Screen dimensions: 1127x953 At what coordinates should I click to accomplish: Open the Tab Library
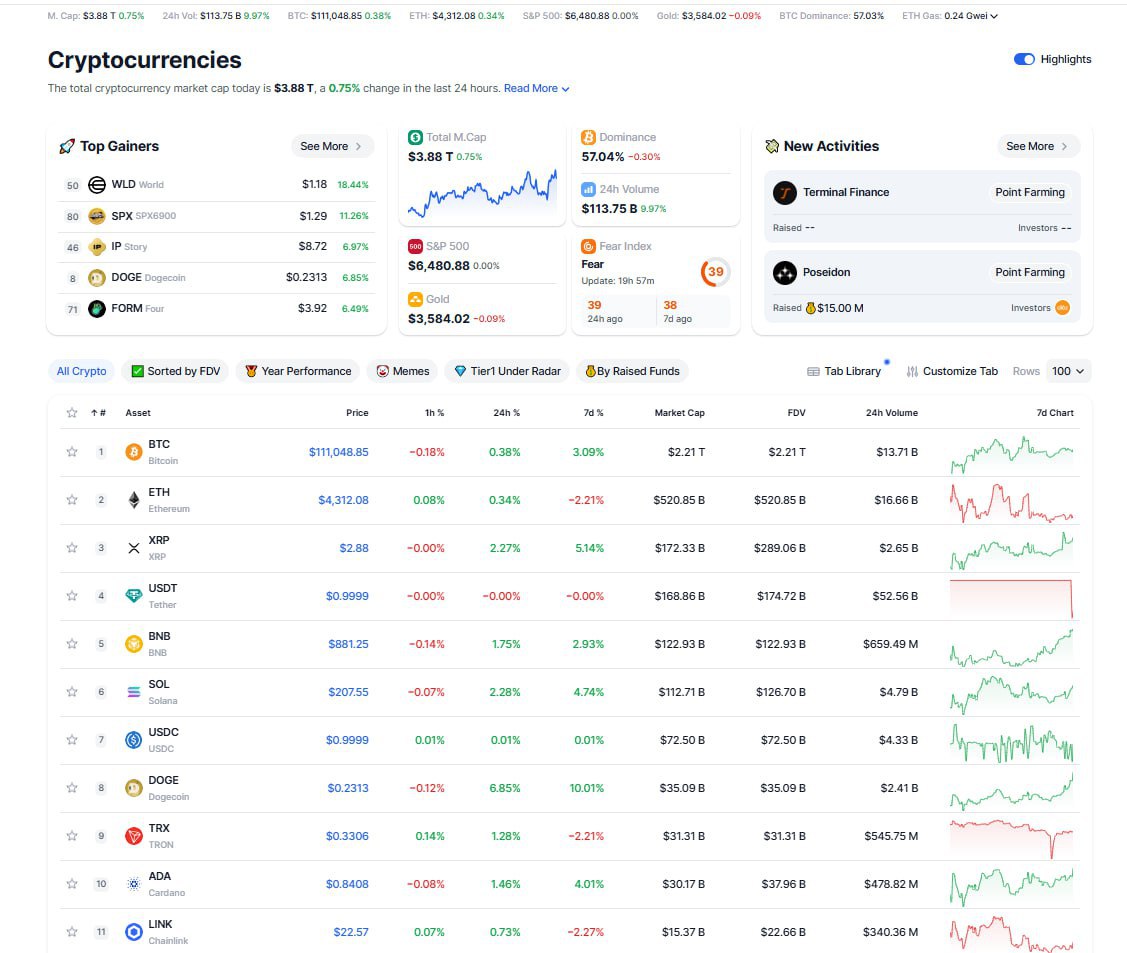coord(844,371)
